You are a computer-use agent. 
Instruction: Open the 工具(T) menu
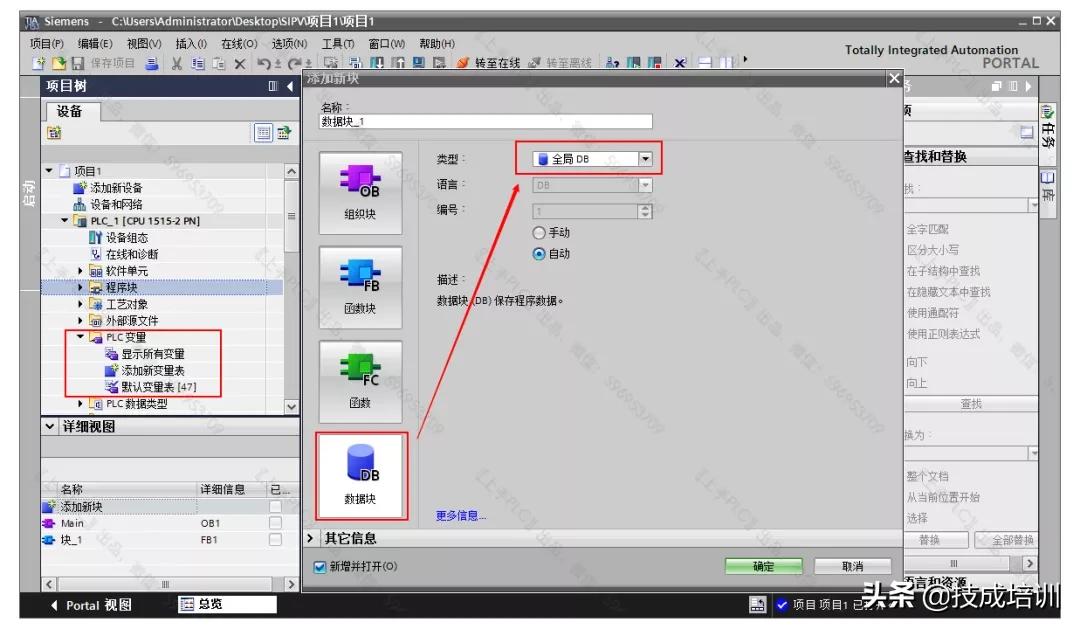click(338, 43)
